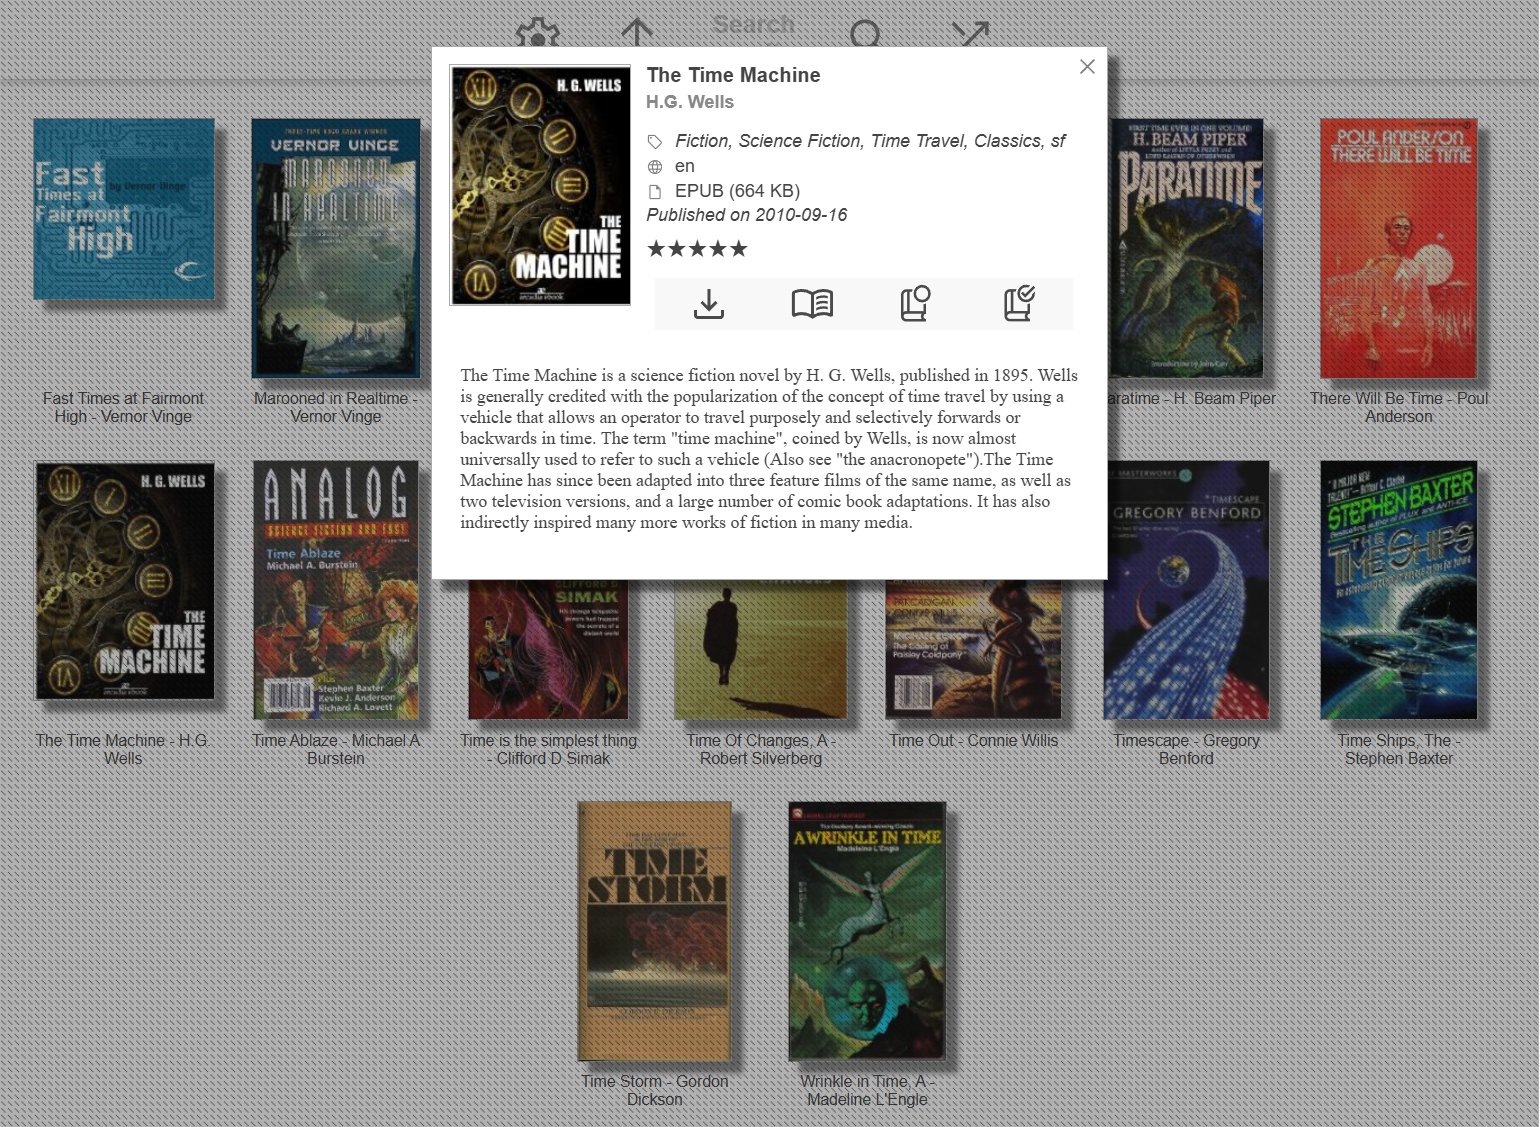1540x1127 pixels.
Task: Click the upload arrow icon in toolbar
Action: (x=637, y=34)
